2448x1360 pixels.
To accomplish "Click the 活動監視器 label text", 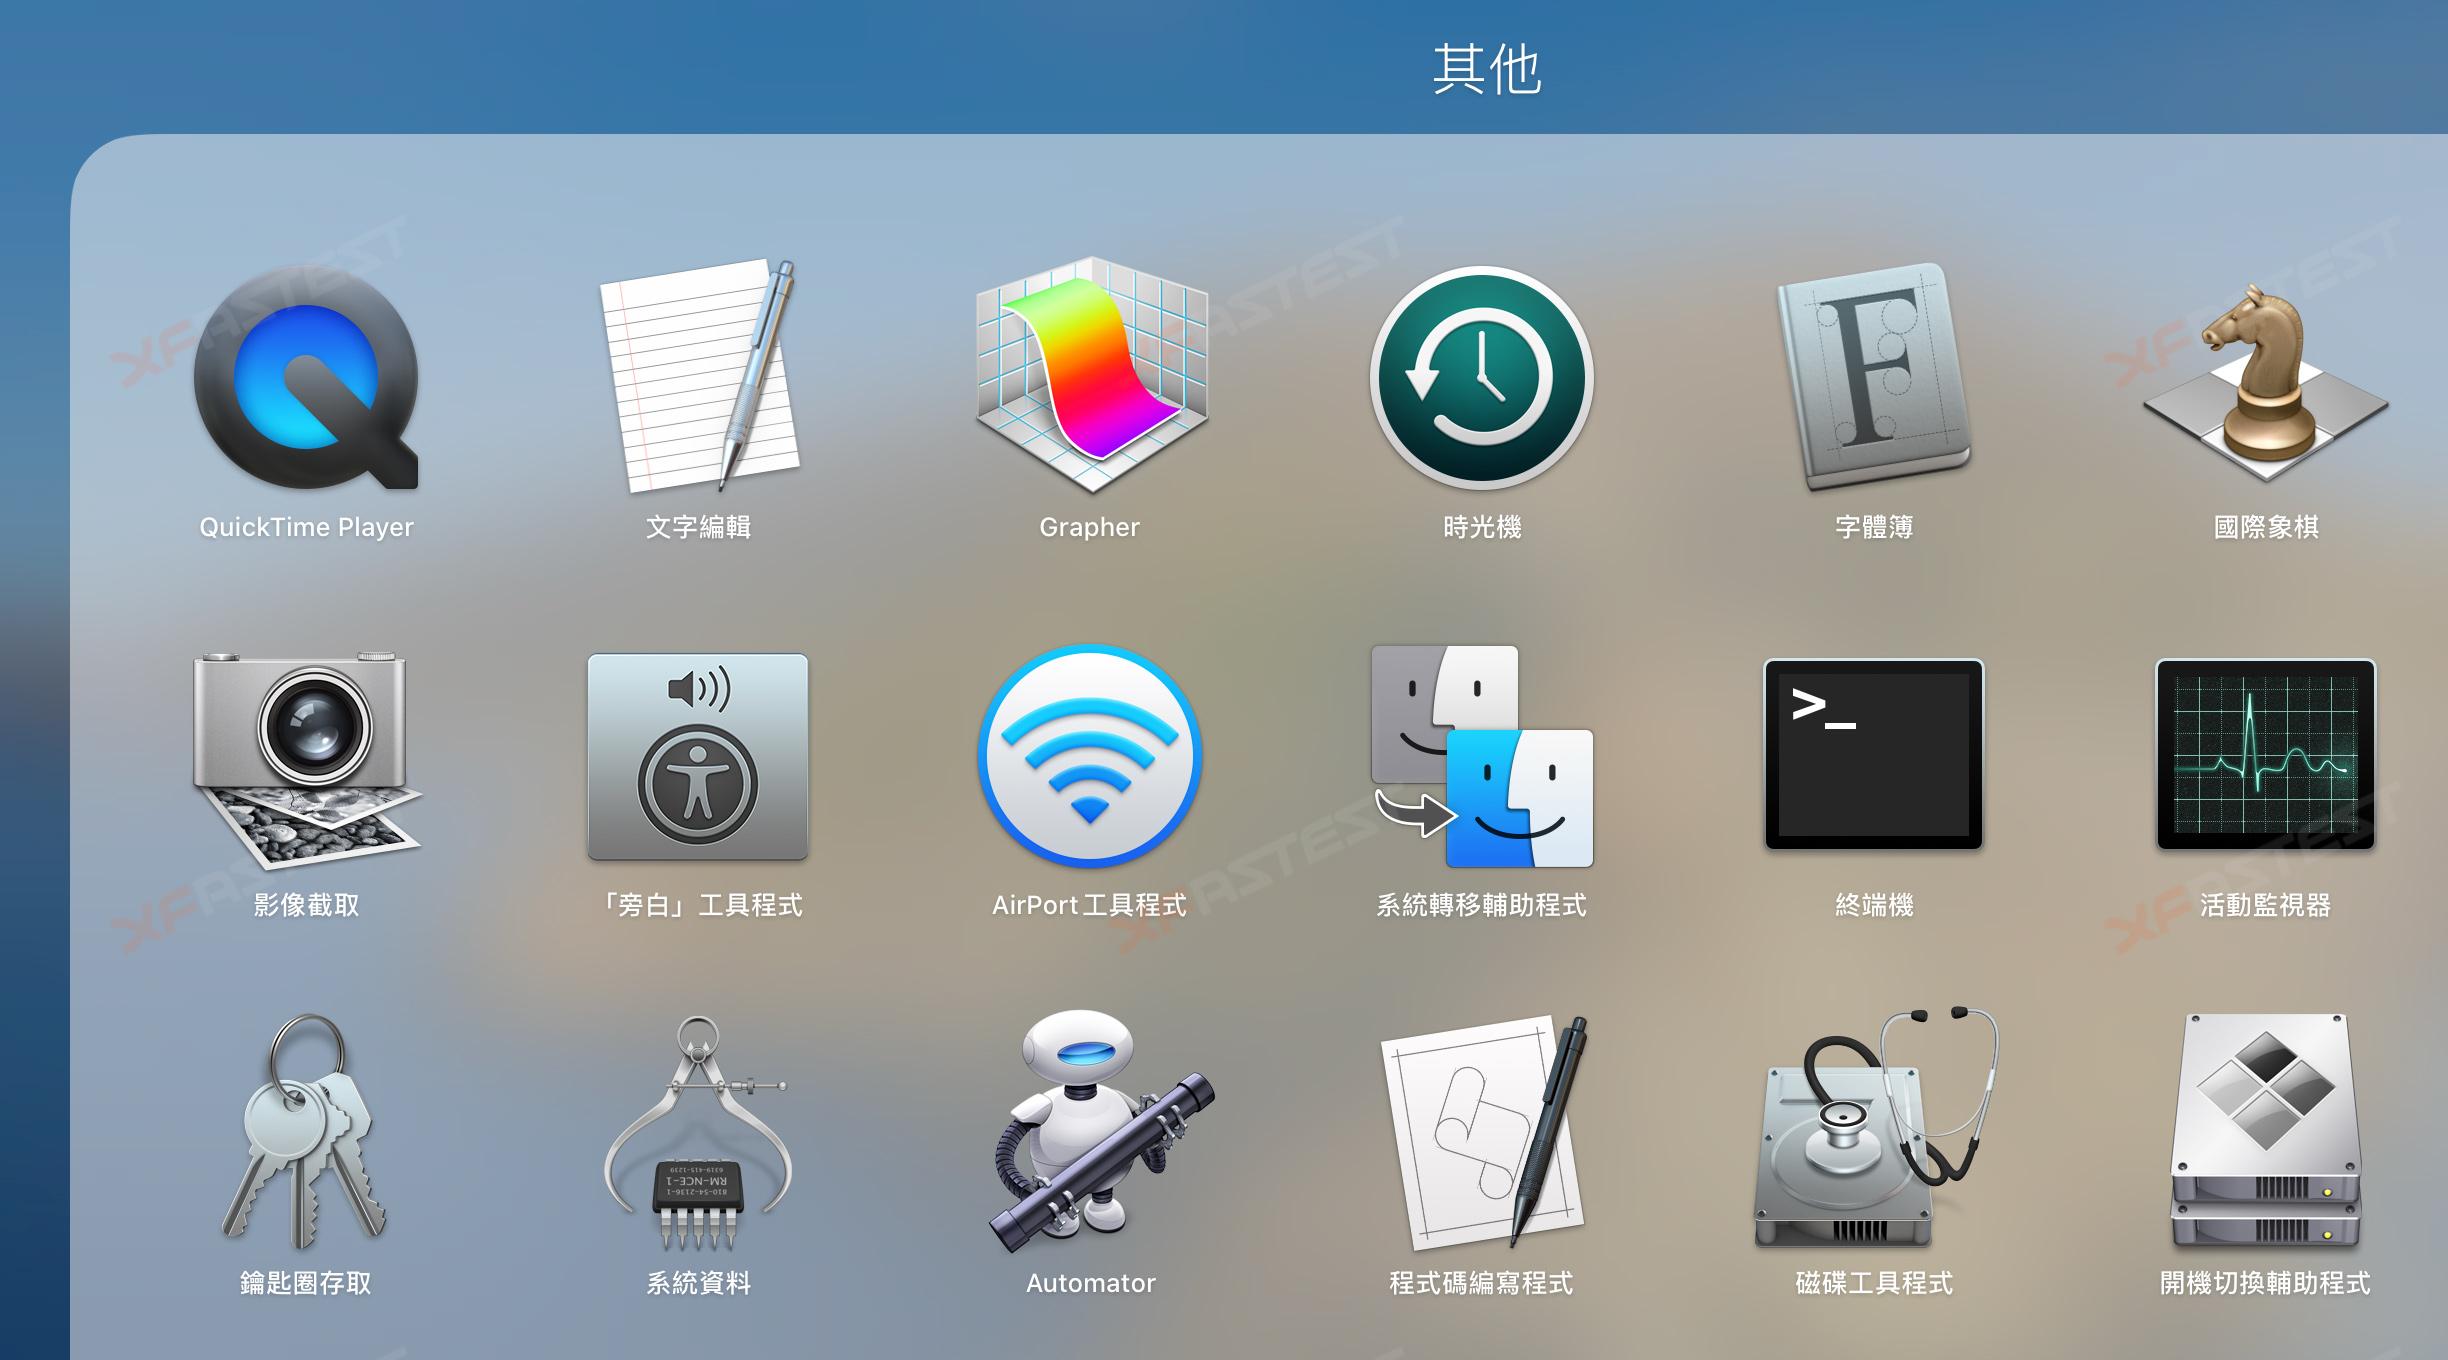I will coord(2266,905).
